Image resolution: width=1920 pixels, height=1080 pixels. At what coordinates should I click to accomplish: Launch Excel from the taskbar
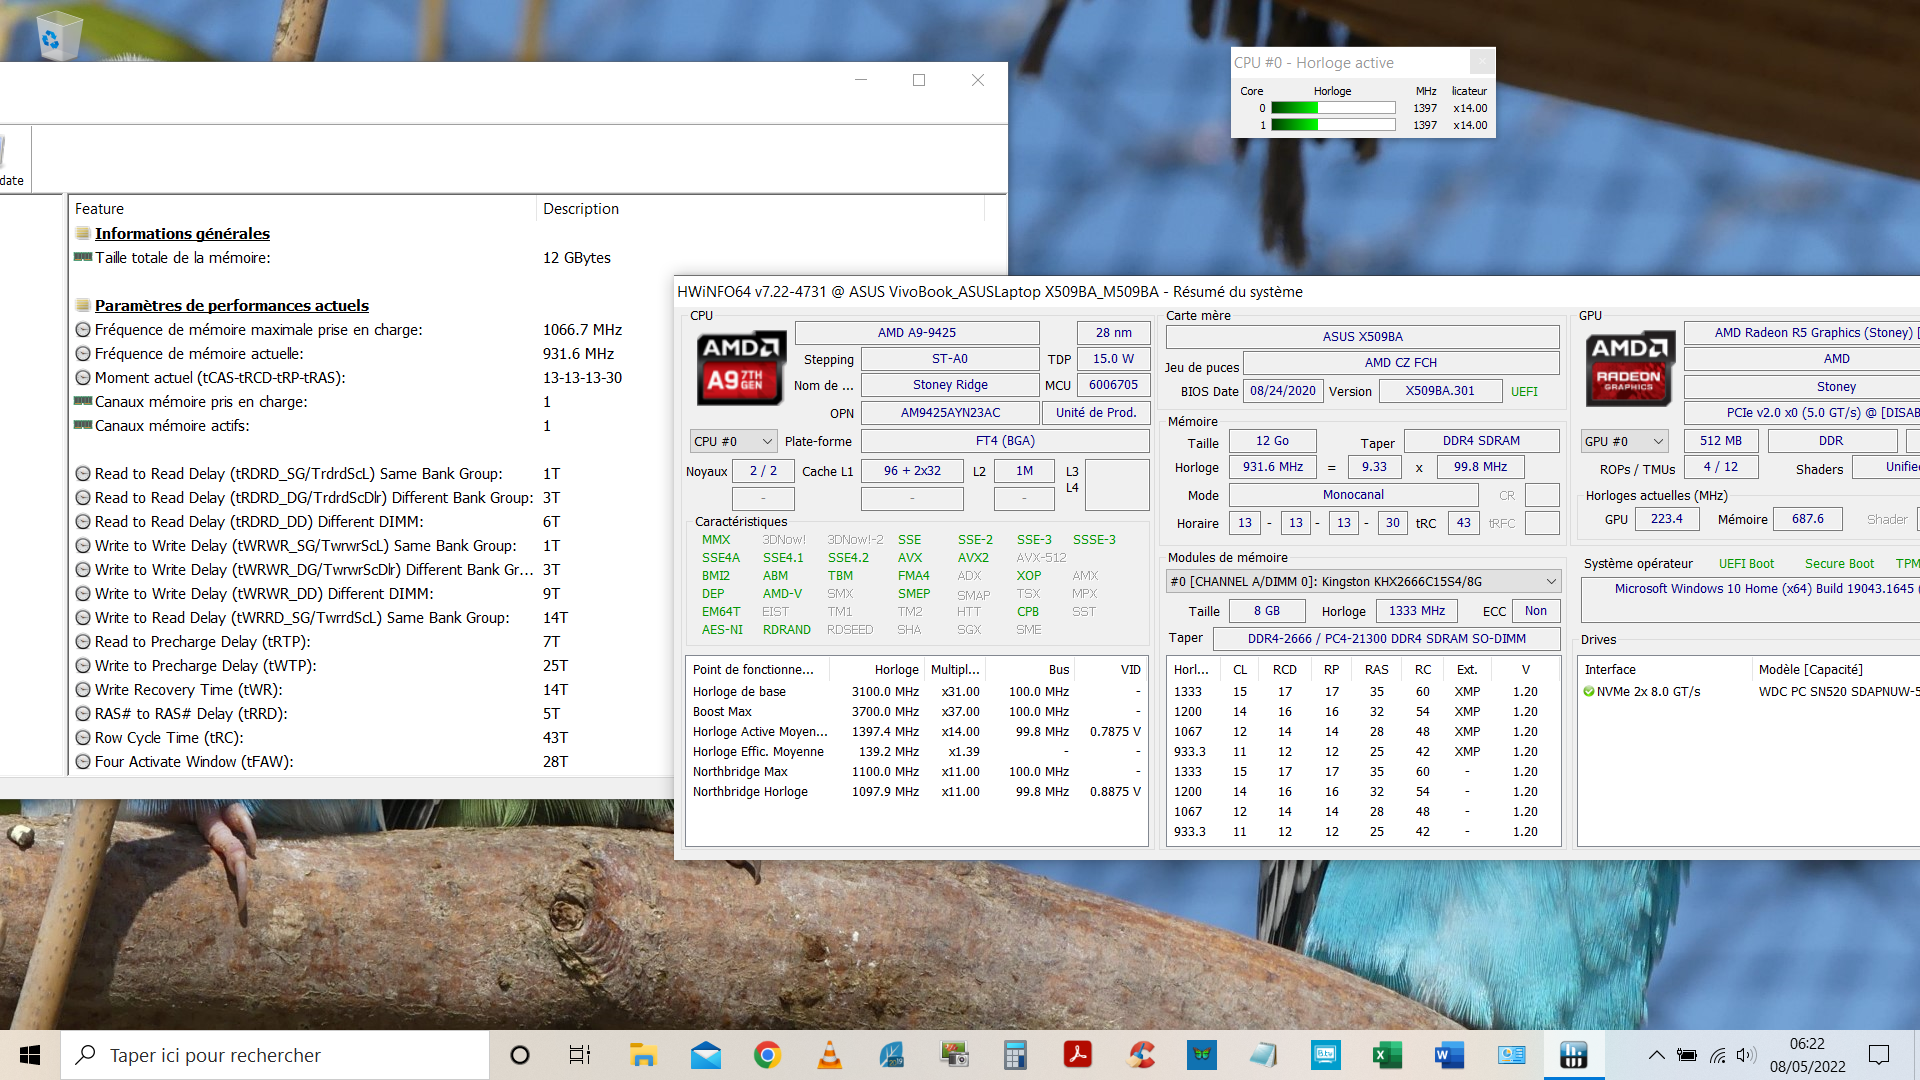pyautogui.click(x=1387, y=1055)
